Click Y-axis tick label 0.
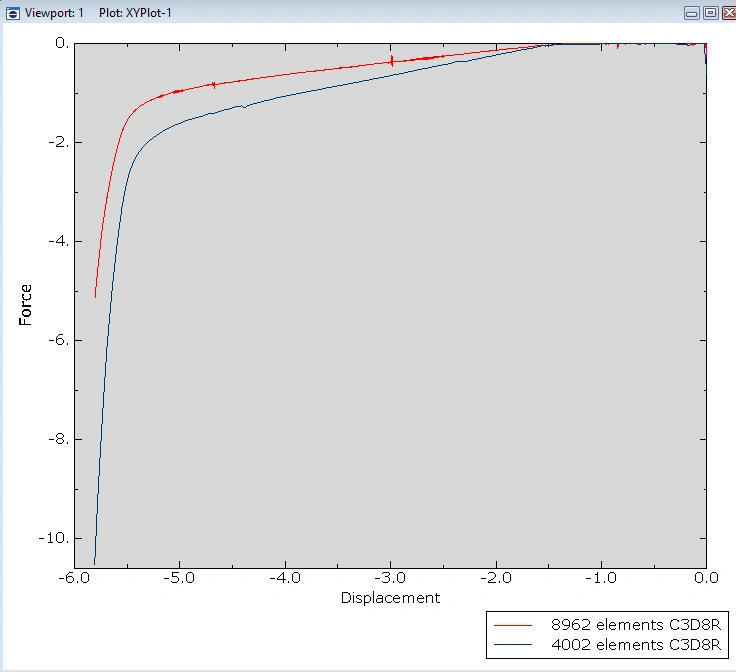The width and height of the screenshot is (736, 672). point(62,43)
